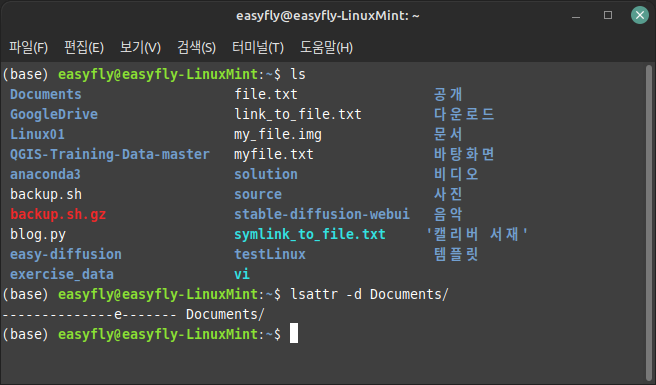Click the window title easyfly@easyfly-LinuxMint: ~

[328, 16]
